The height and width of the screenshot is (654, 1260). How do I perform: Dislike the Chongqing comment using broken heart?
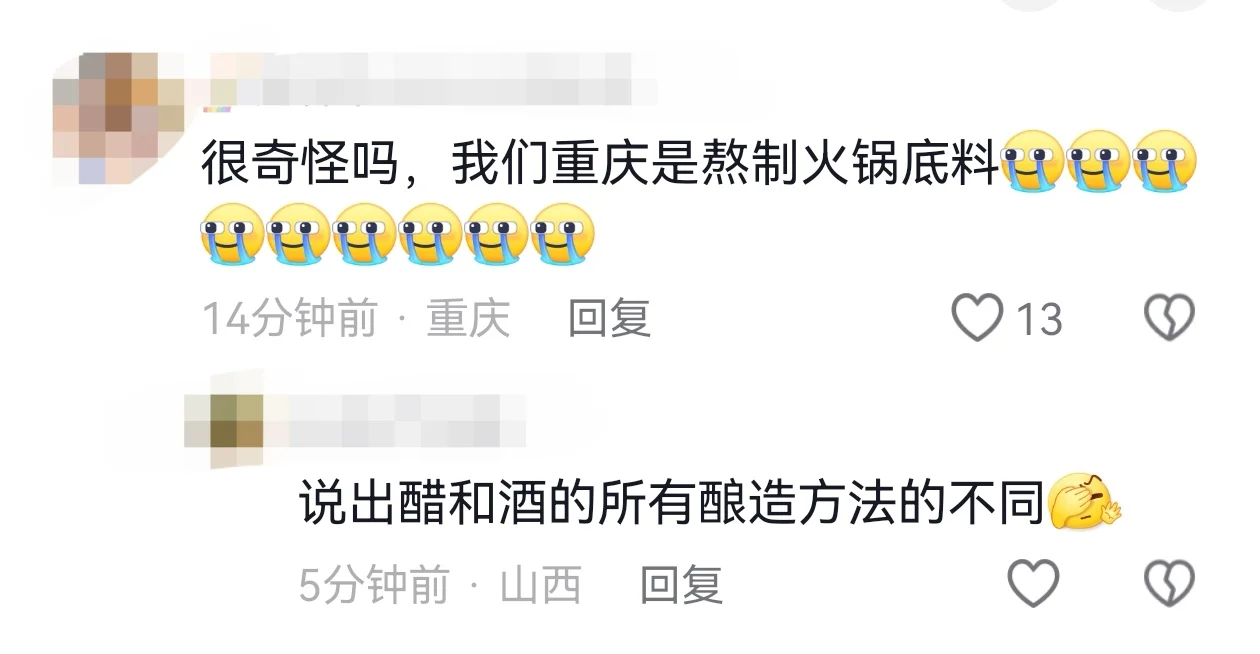coord(1169,319)
